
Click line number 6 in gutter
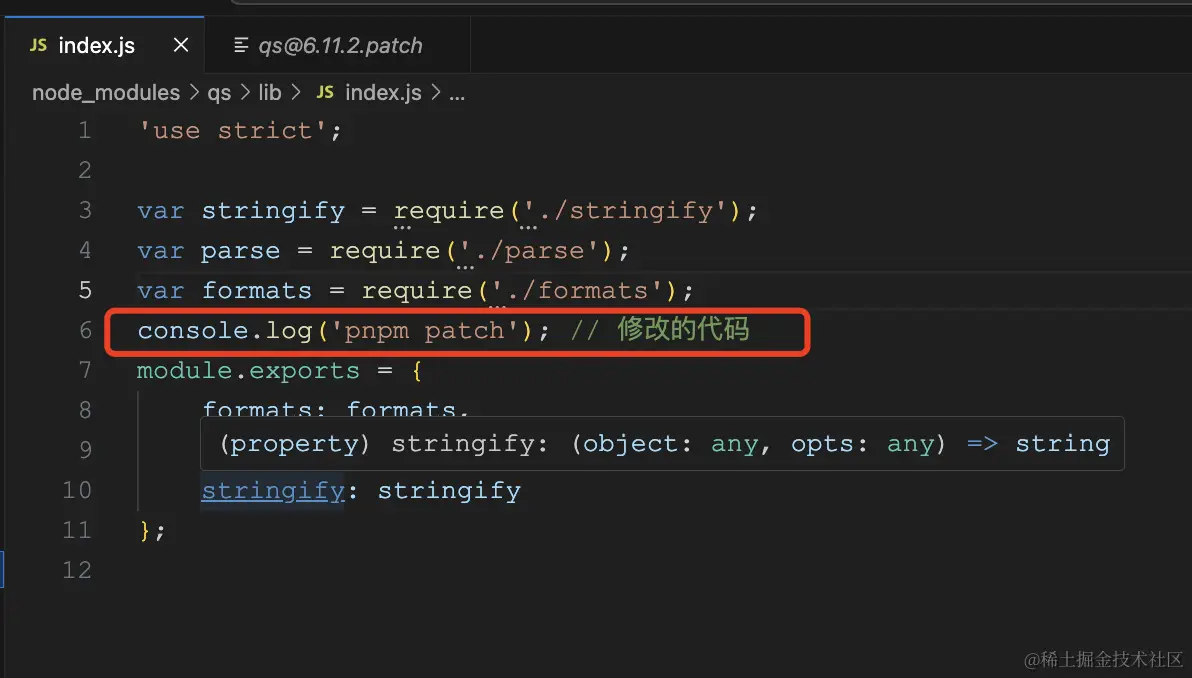(x=84, y=331)
